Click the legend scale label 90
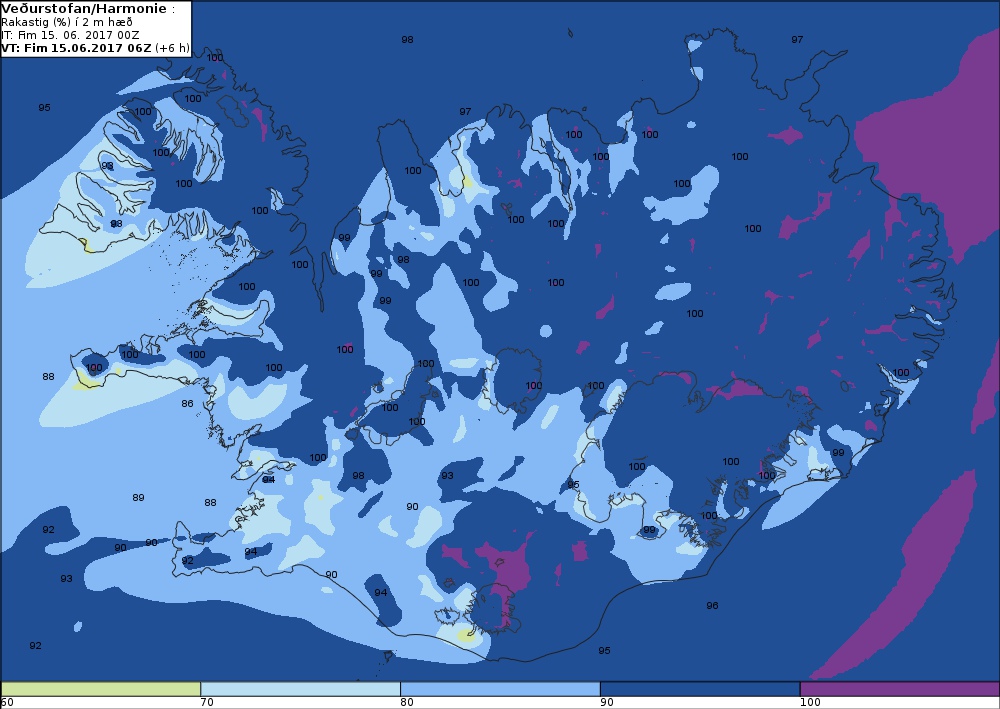This screenshot has height=709, width=1000. [607, 702]
